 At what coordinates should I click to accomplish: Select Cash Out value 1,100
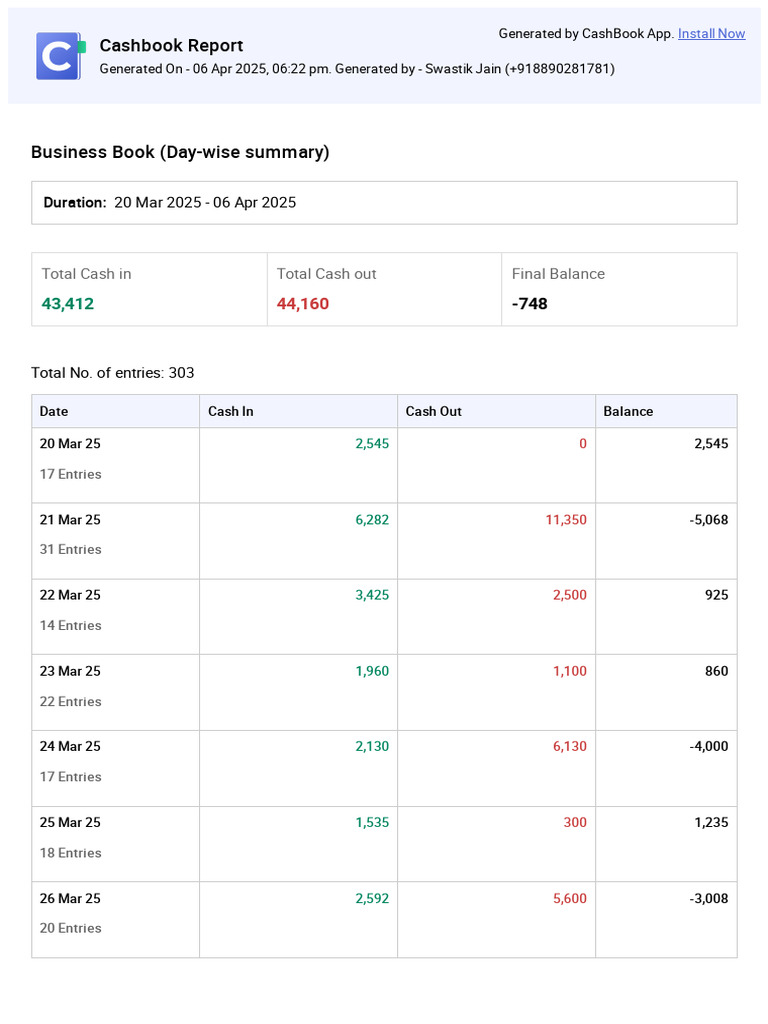[x=570, y=671]
